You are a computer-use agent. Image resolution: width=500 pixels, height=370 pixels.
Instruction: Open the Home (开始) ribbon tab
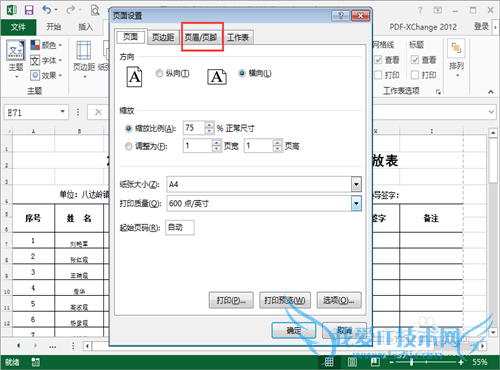tap(53, 27)
